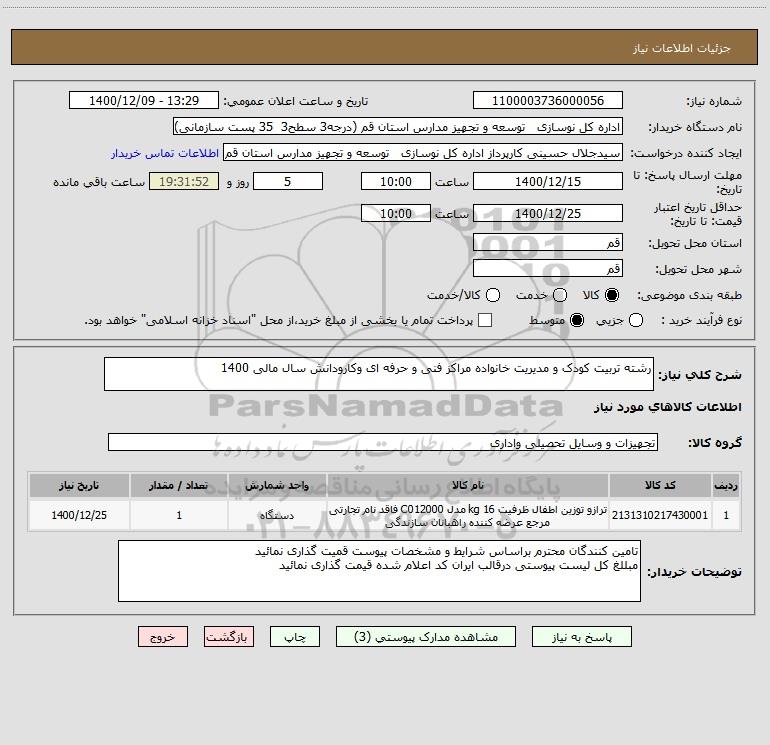Click the remaining time 19:31:52 field
The height and width of the screenshot is (745, 770).
click(184, 182)
